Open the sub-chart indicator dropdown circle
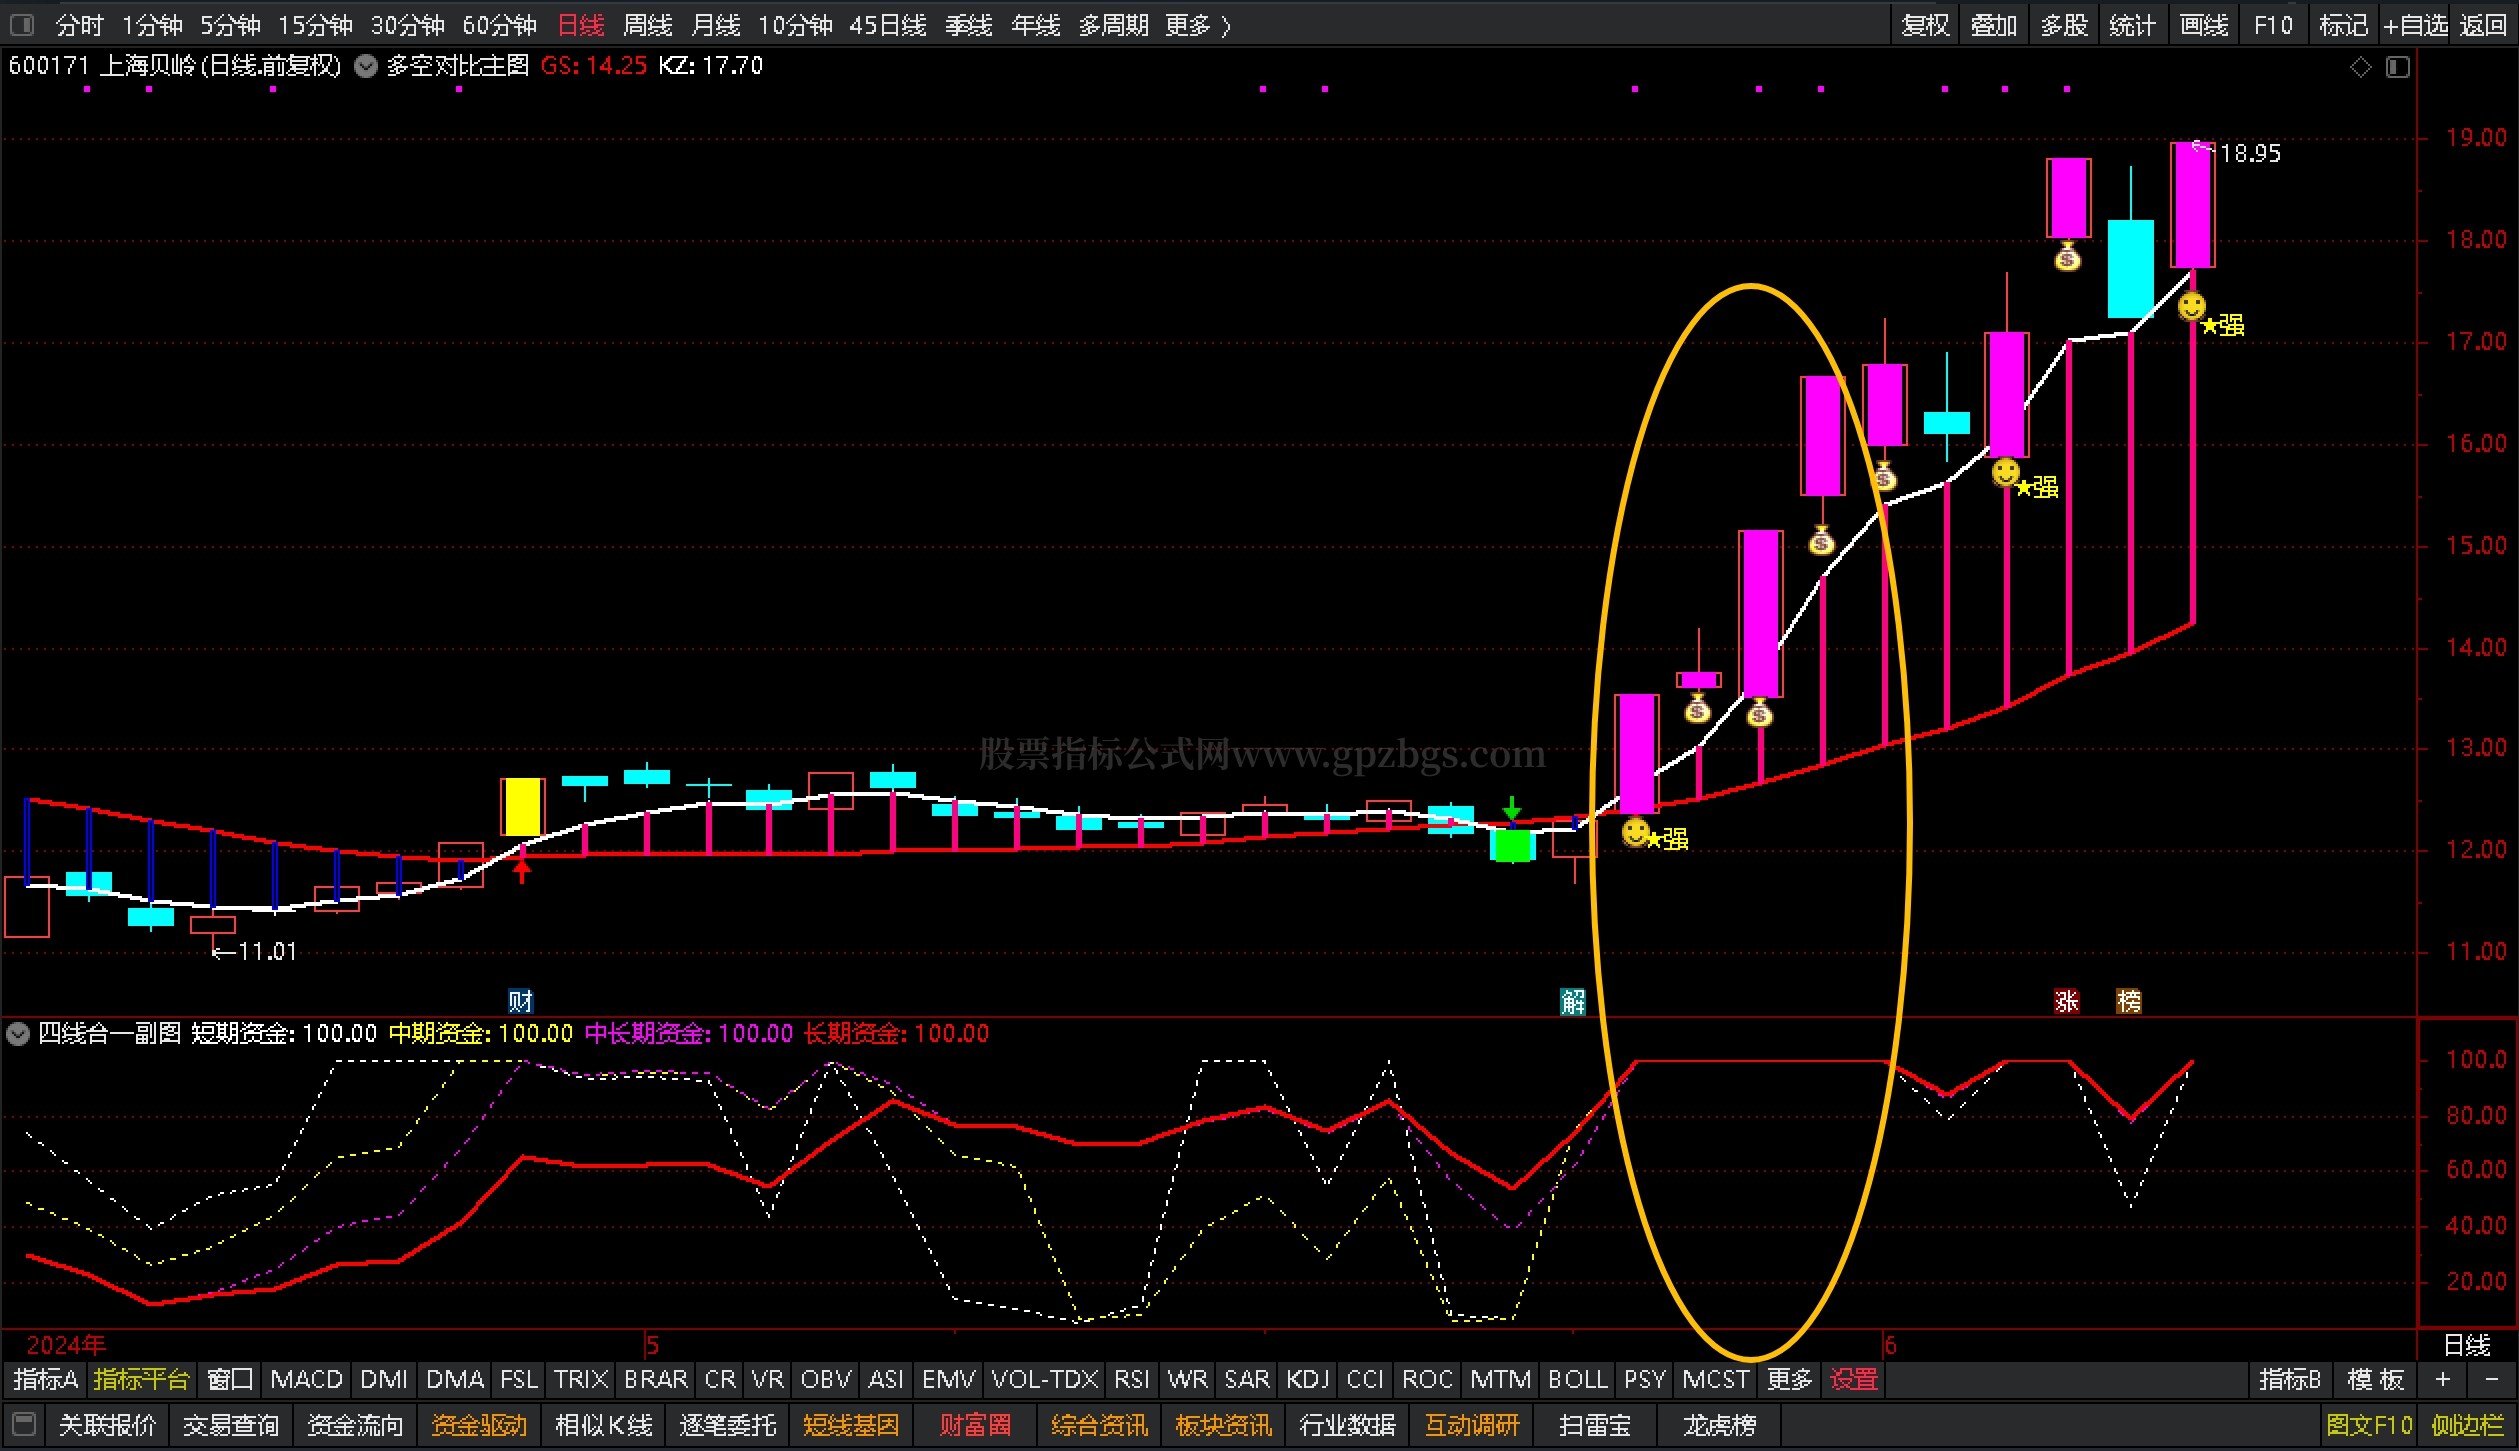 pyautogui.click(x=18, y=1033)
